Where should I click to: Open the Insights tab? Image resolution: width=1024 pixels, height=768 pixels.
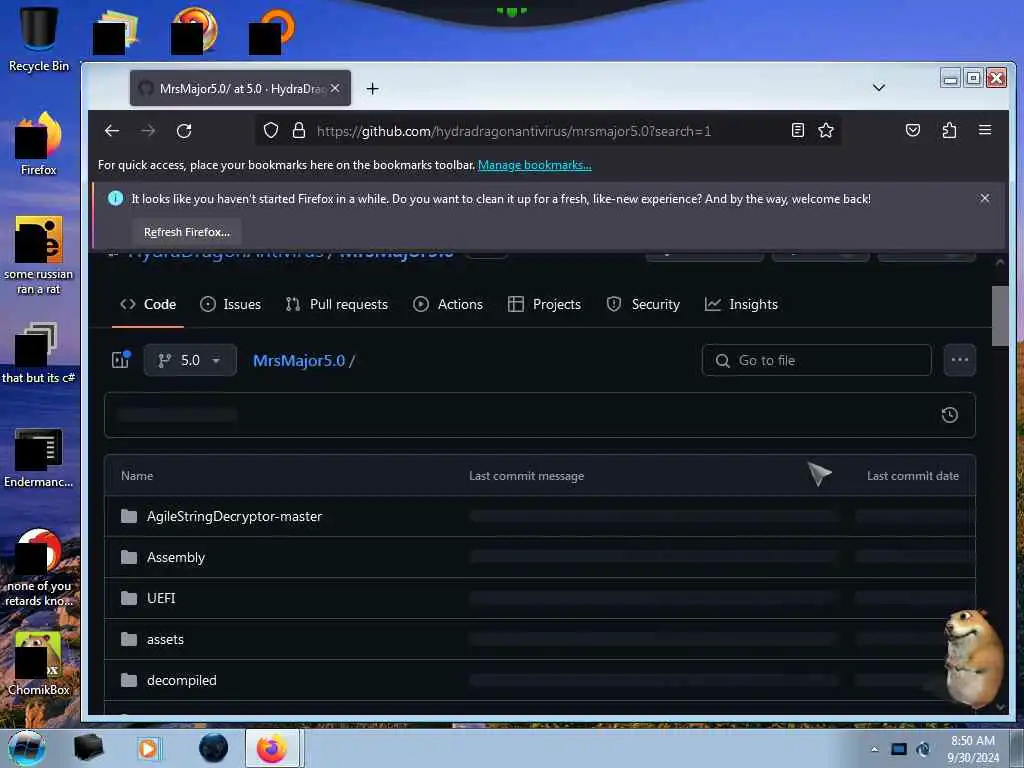point(741,304)
